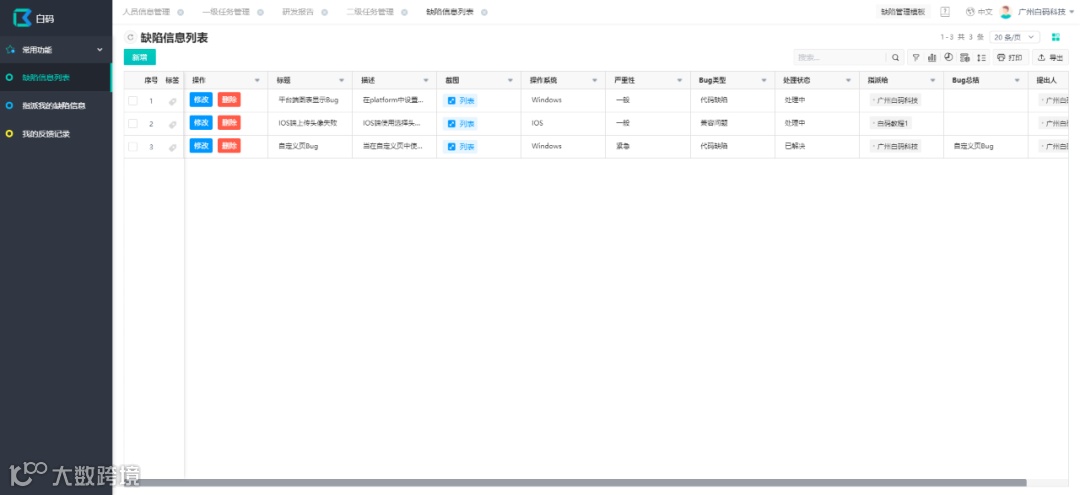1080x495 pixels.
Task: Select 指派我的缺陷信息 in the sidebar
Action: (56, 105)
